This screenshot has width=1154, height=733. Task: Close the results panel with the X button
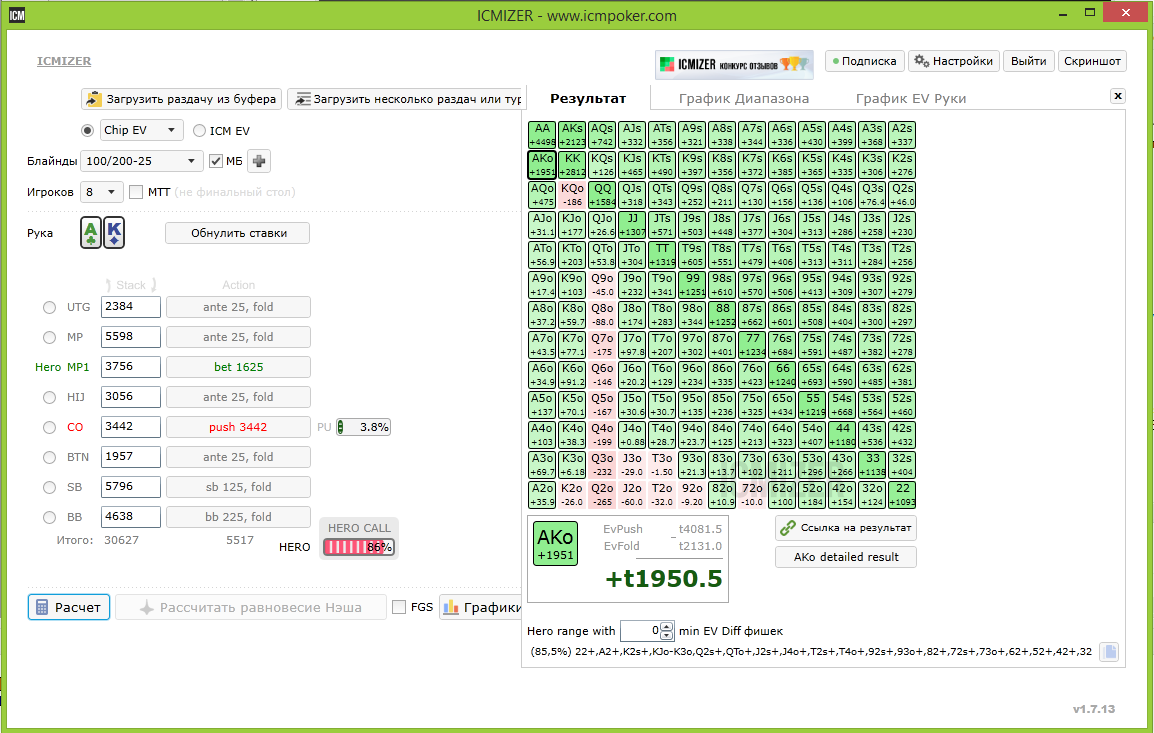[x=1117, y=96]
